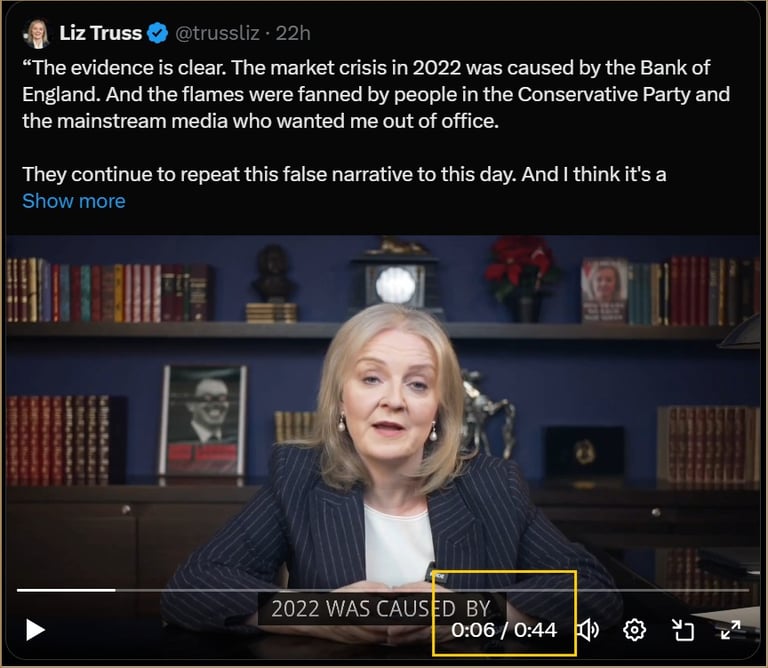
Task: Click the picture-in-picture icon beside the gear
Action: [x=682, y=630]
